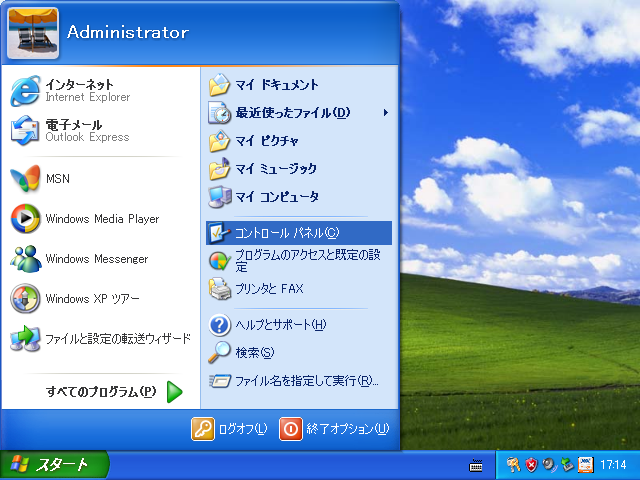This screenshot has height=480, width=640.
Task: Click the speaker-like tray icon
Action: 549,465
